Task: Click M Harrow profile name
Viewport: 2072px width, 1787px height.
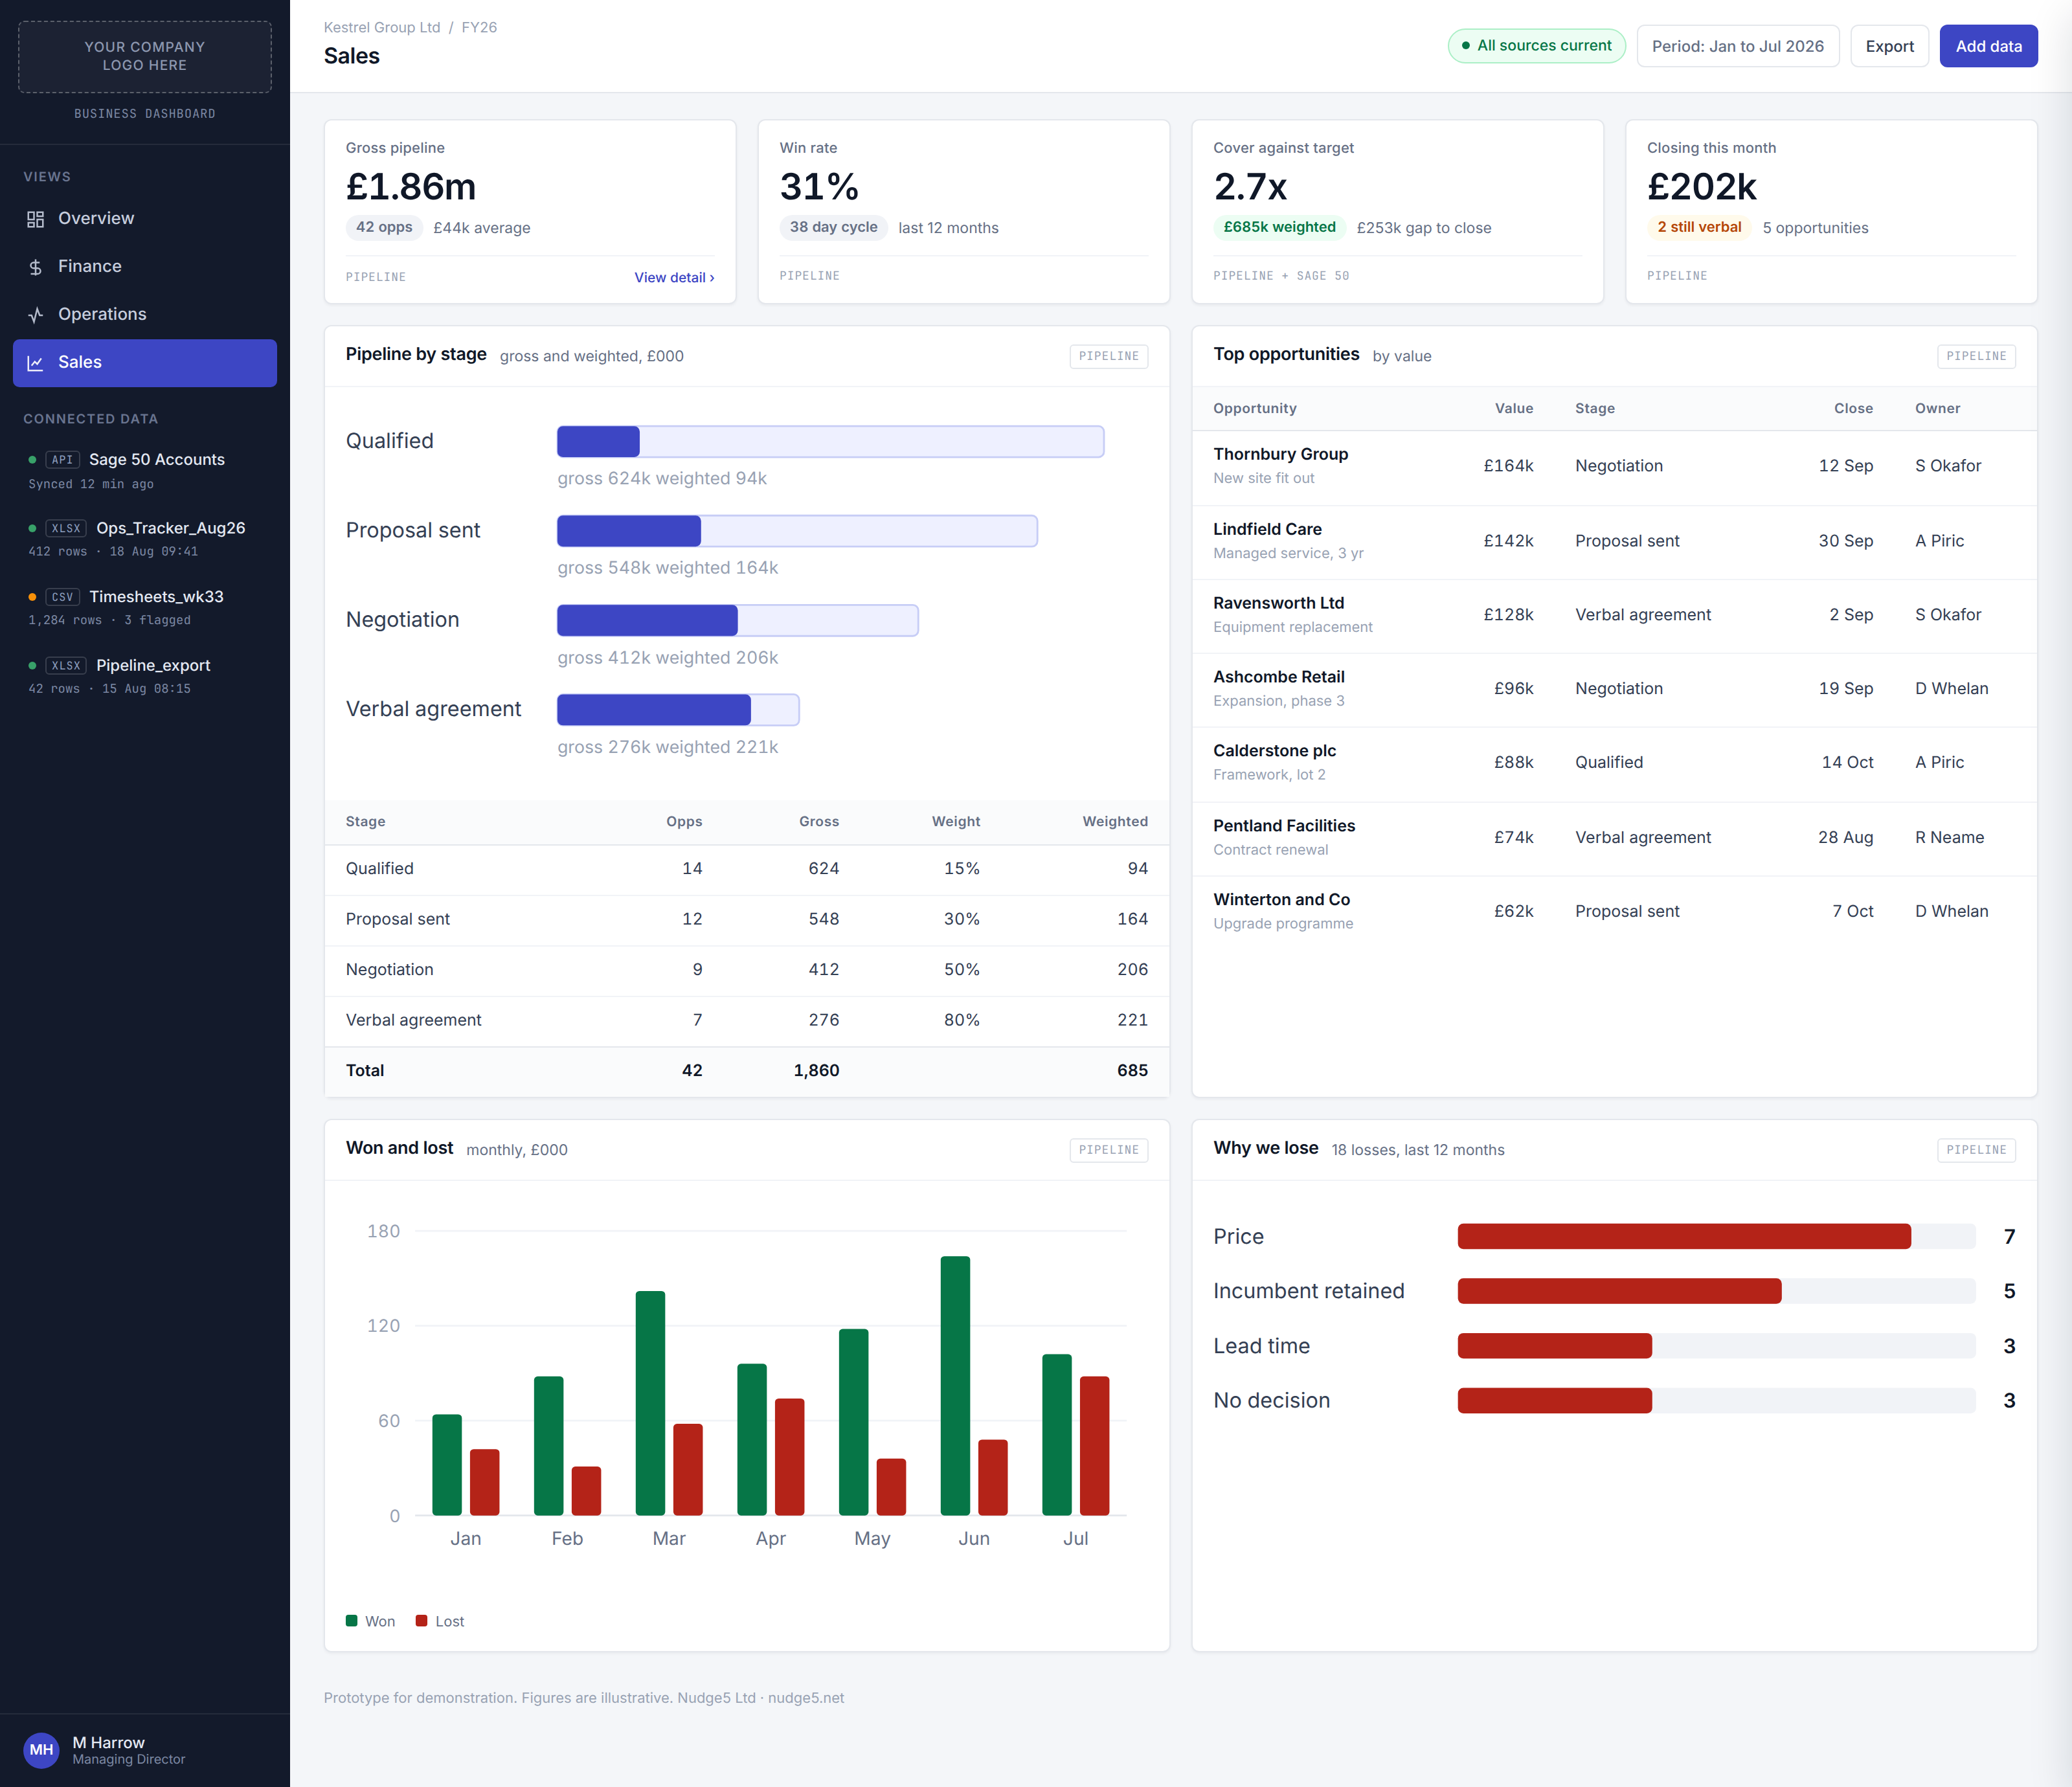Action: coord(109,1743)
